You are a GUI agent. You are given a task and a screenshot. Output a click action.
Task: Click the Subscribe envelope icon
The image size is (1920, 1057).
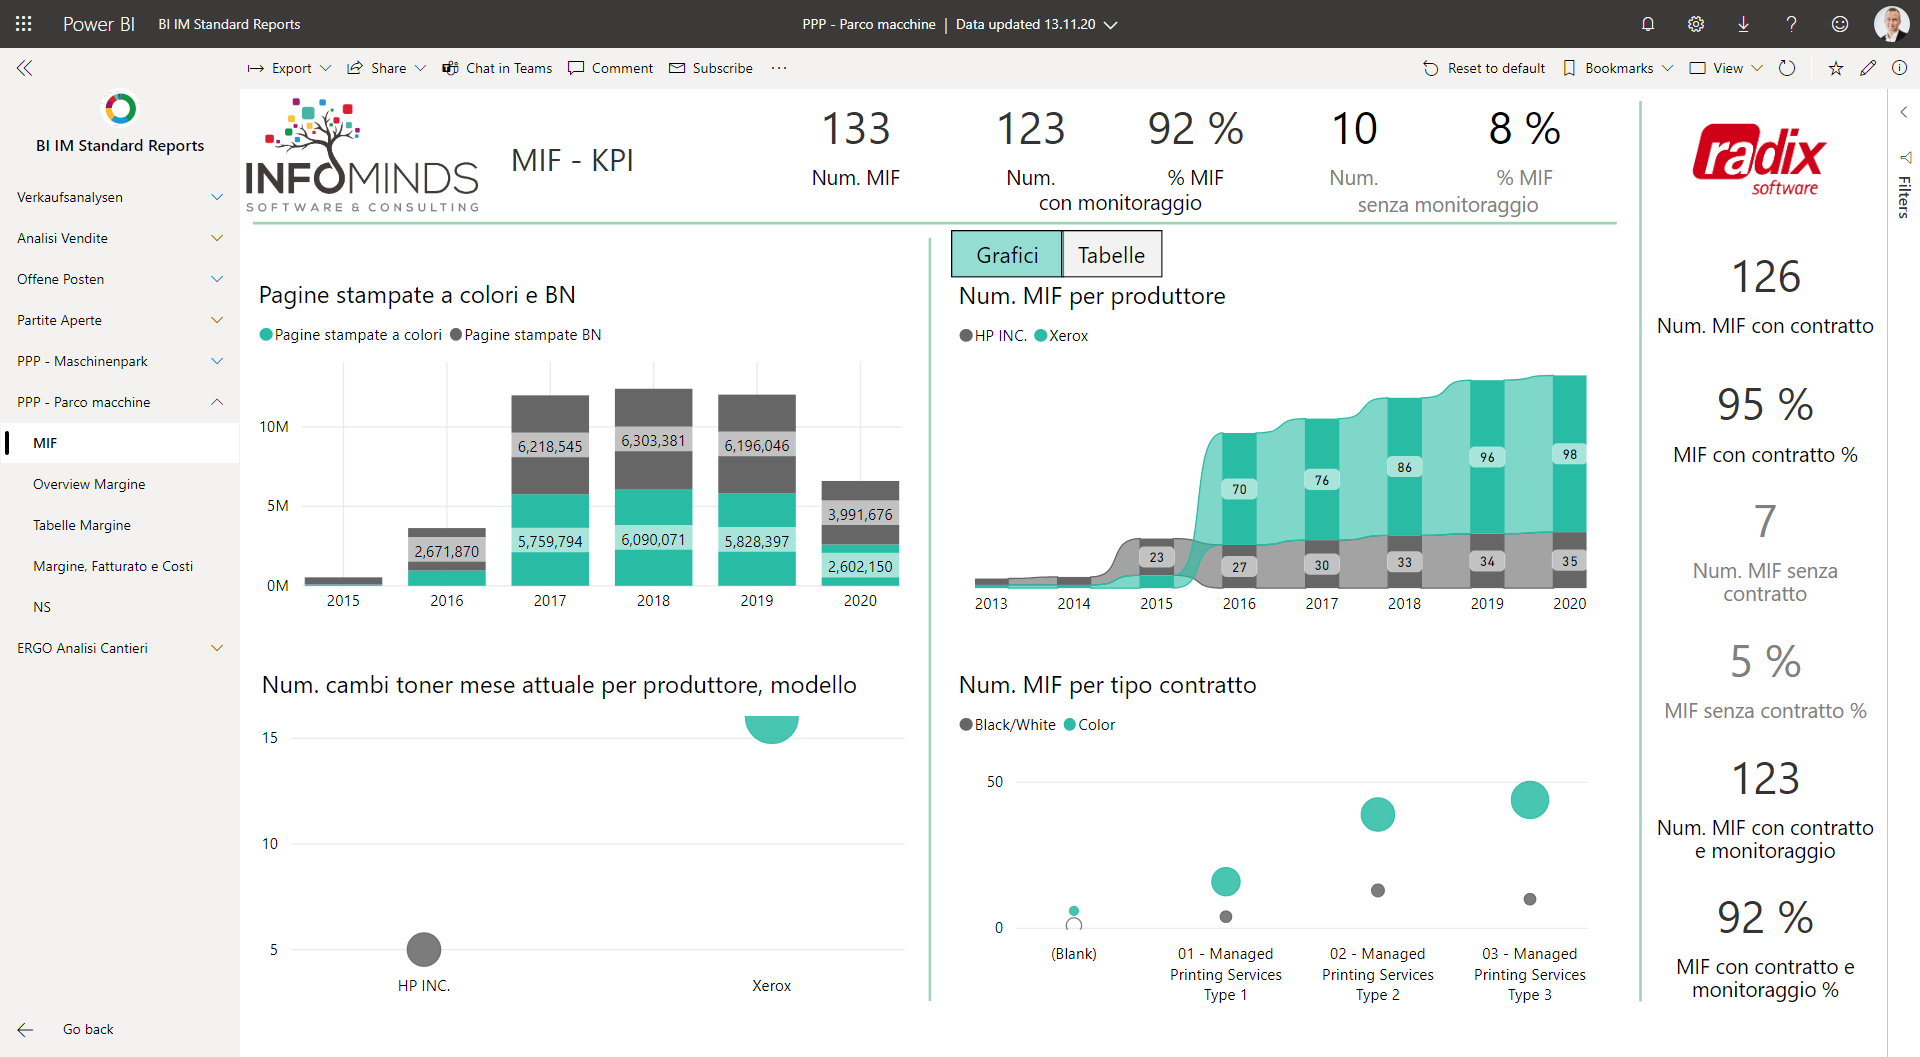677,68
